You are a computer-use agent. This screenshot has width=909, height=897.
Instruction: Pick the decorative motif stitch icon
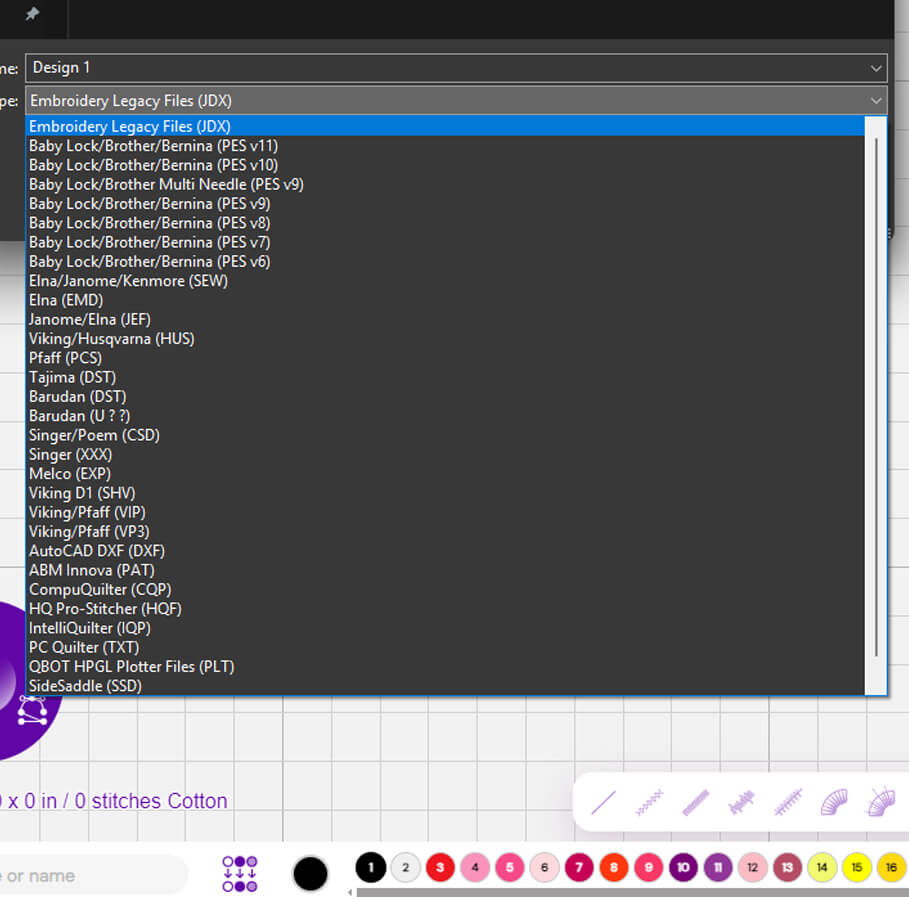point(741,801)
